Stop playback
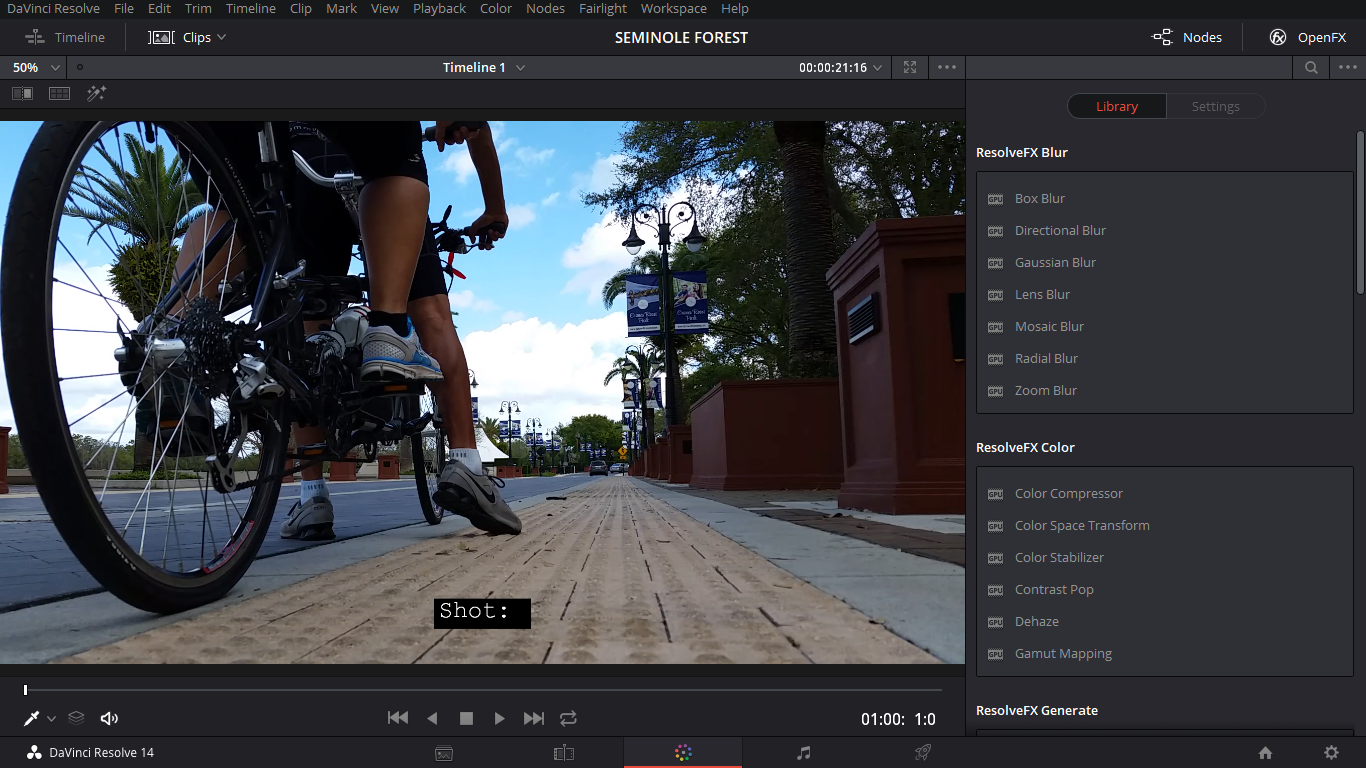The image size is (1366, 768). tap(466, 718)
